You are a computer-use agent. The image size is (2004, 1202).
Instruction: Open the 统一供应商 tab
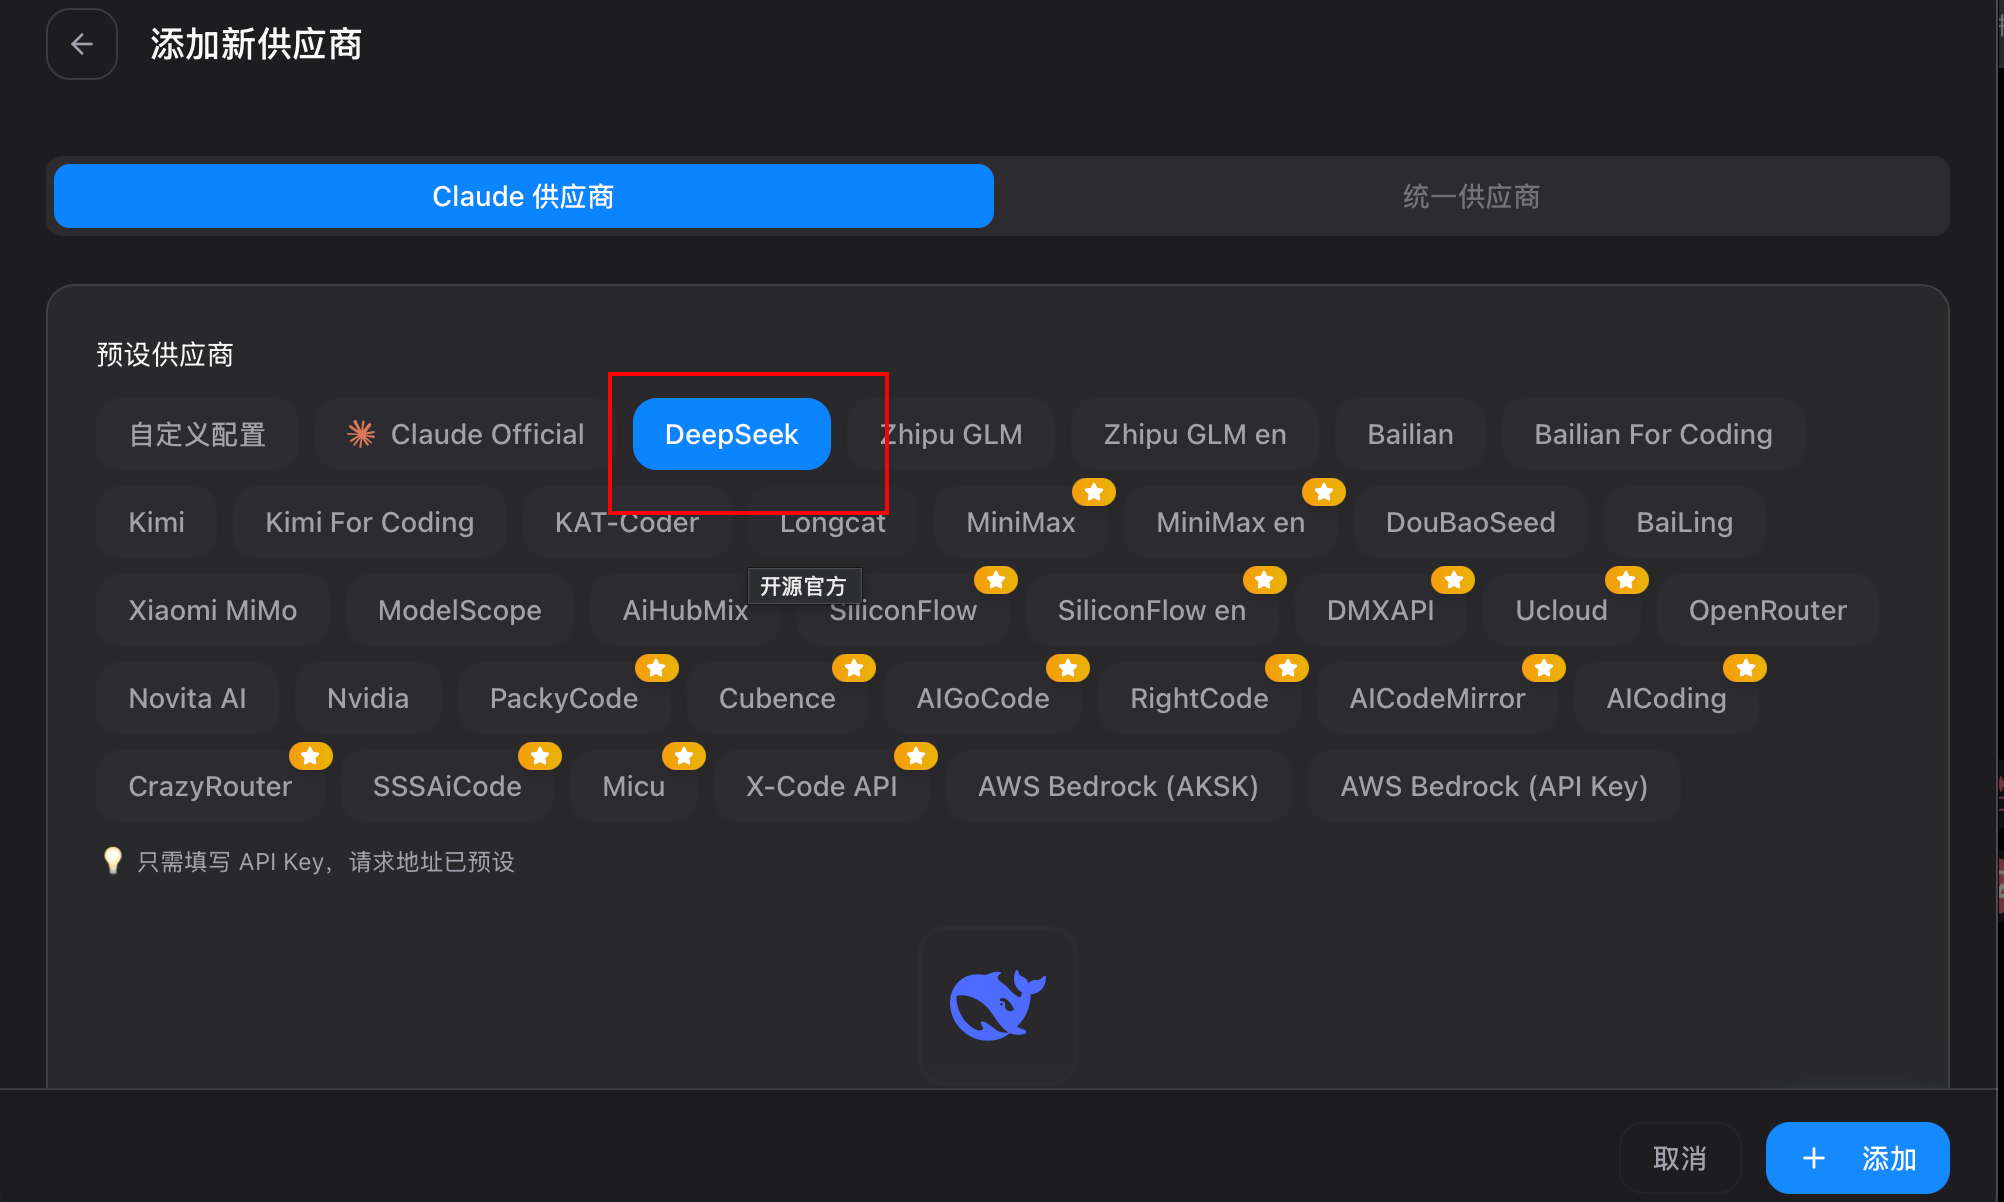click(1471, 196)
